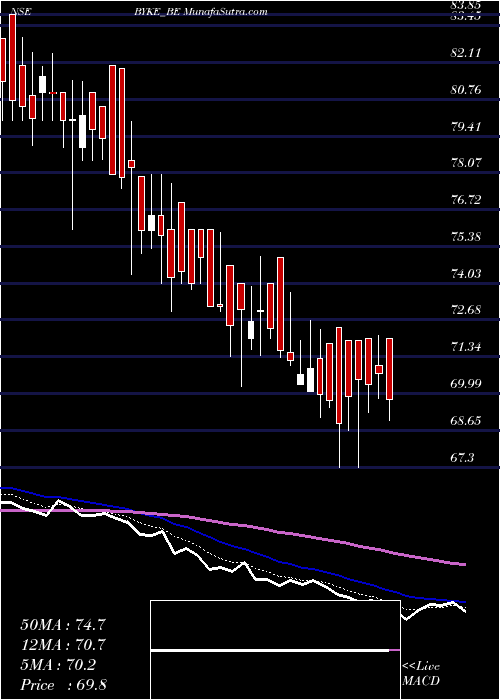Select the 69.99 price level label

(466, 384)
